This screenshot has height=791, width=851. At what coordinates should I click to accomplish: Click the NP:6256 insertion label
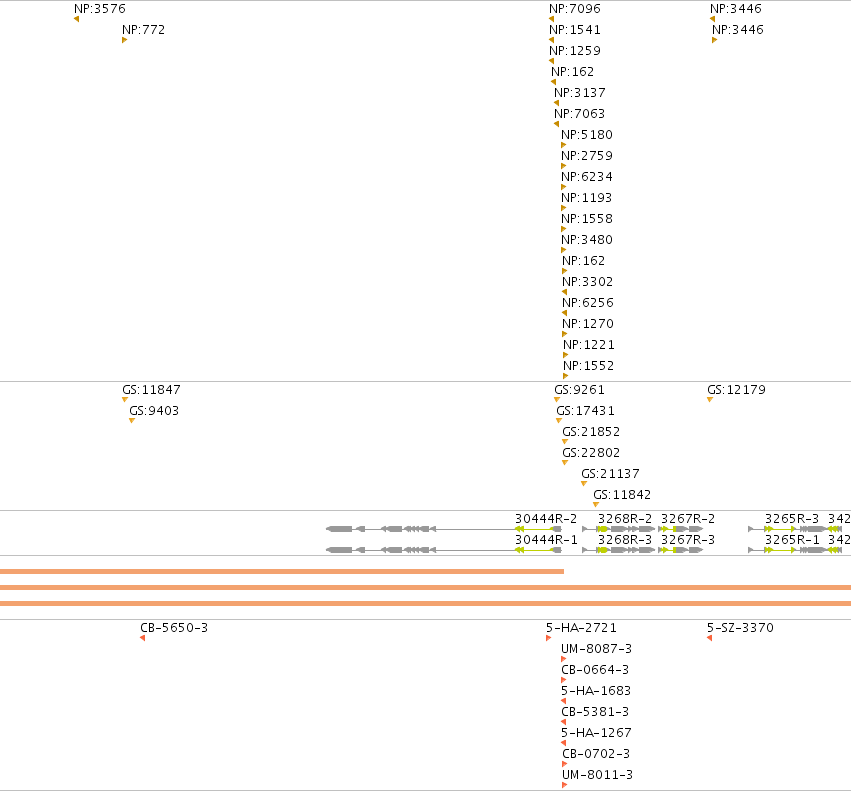(x=588, y=303)
